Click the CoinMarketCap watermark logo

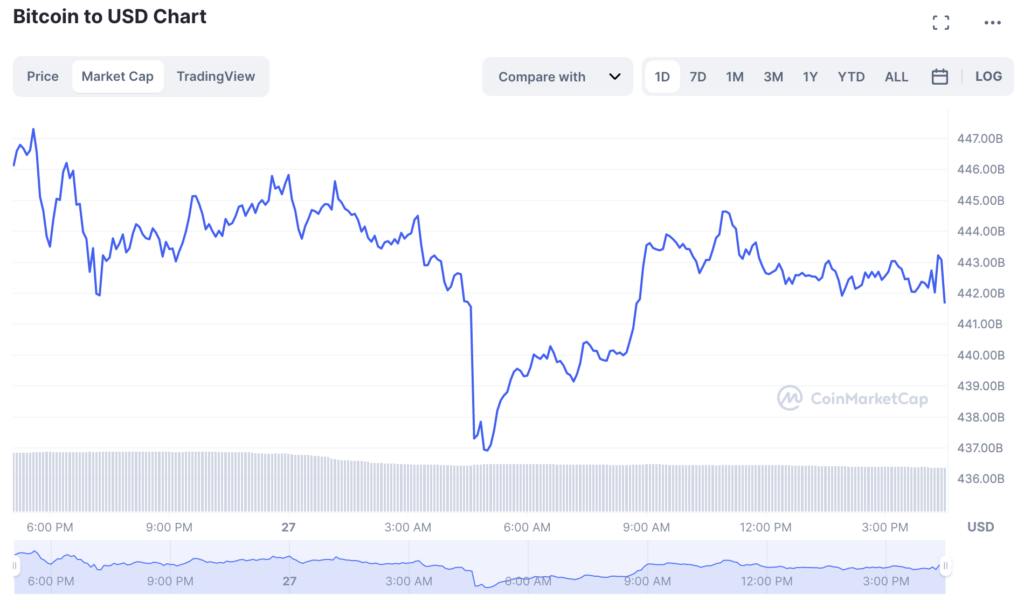pyautogui.click(x=852, y=398)
